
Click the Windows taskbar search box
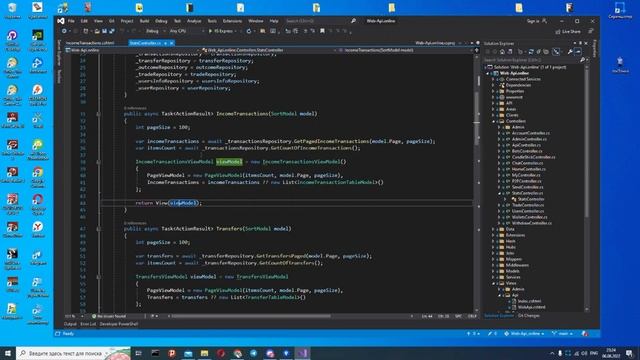click(x=73, y=353)
